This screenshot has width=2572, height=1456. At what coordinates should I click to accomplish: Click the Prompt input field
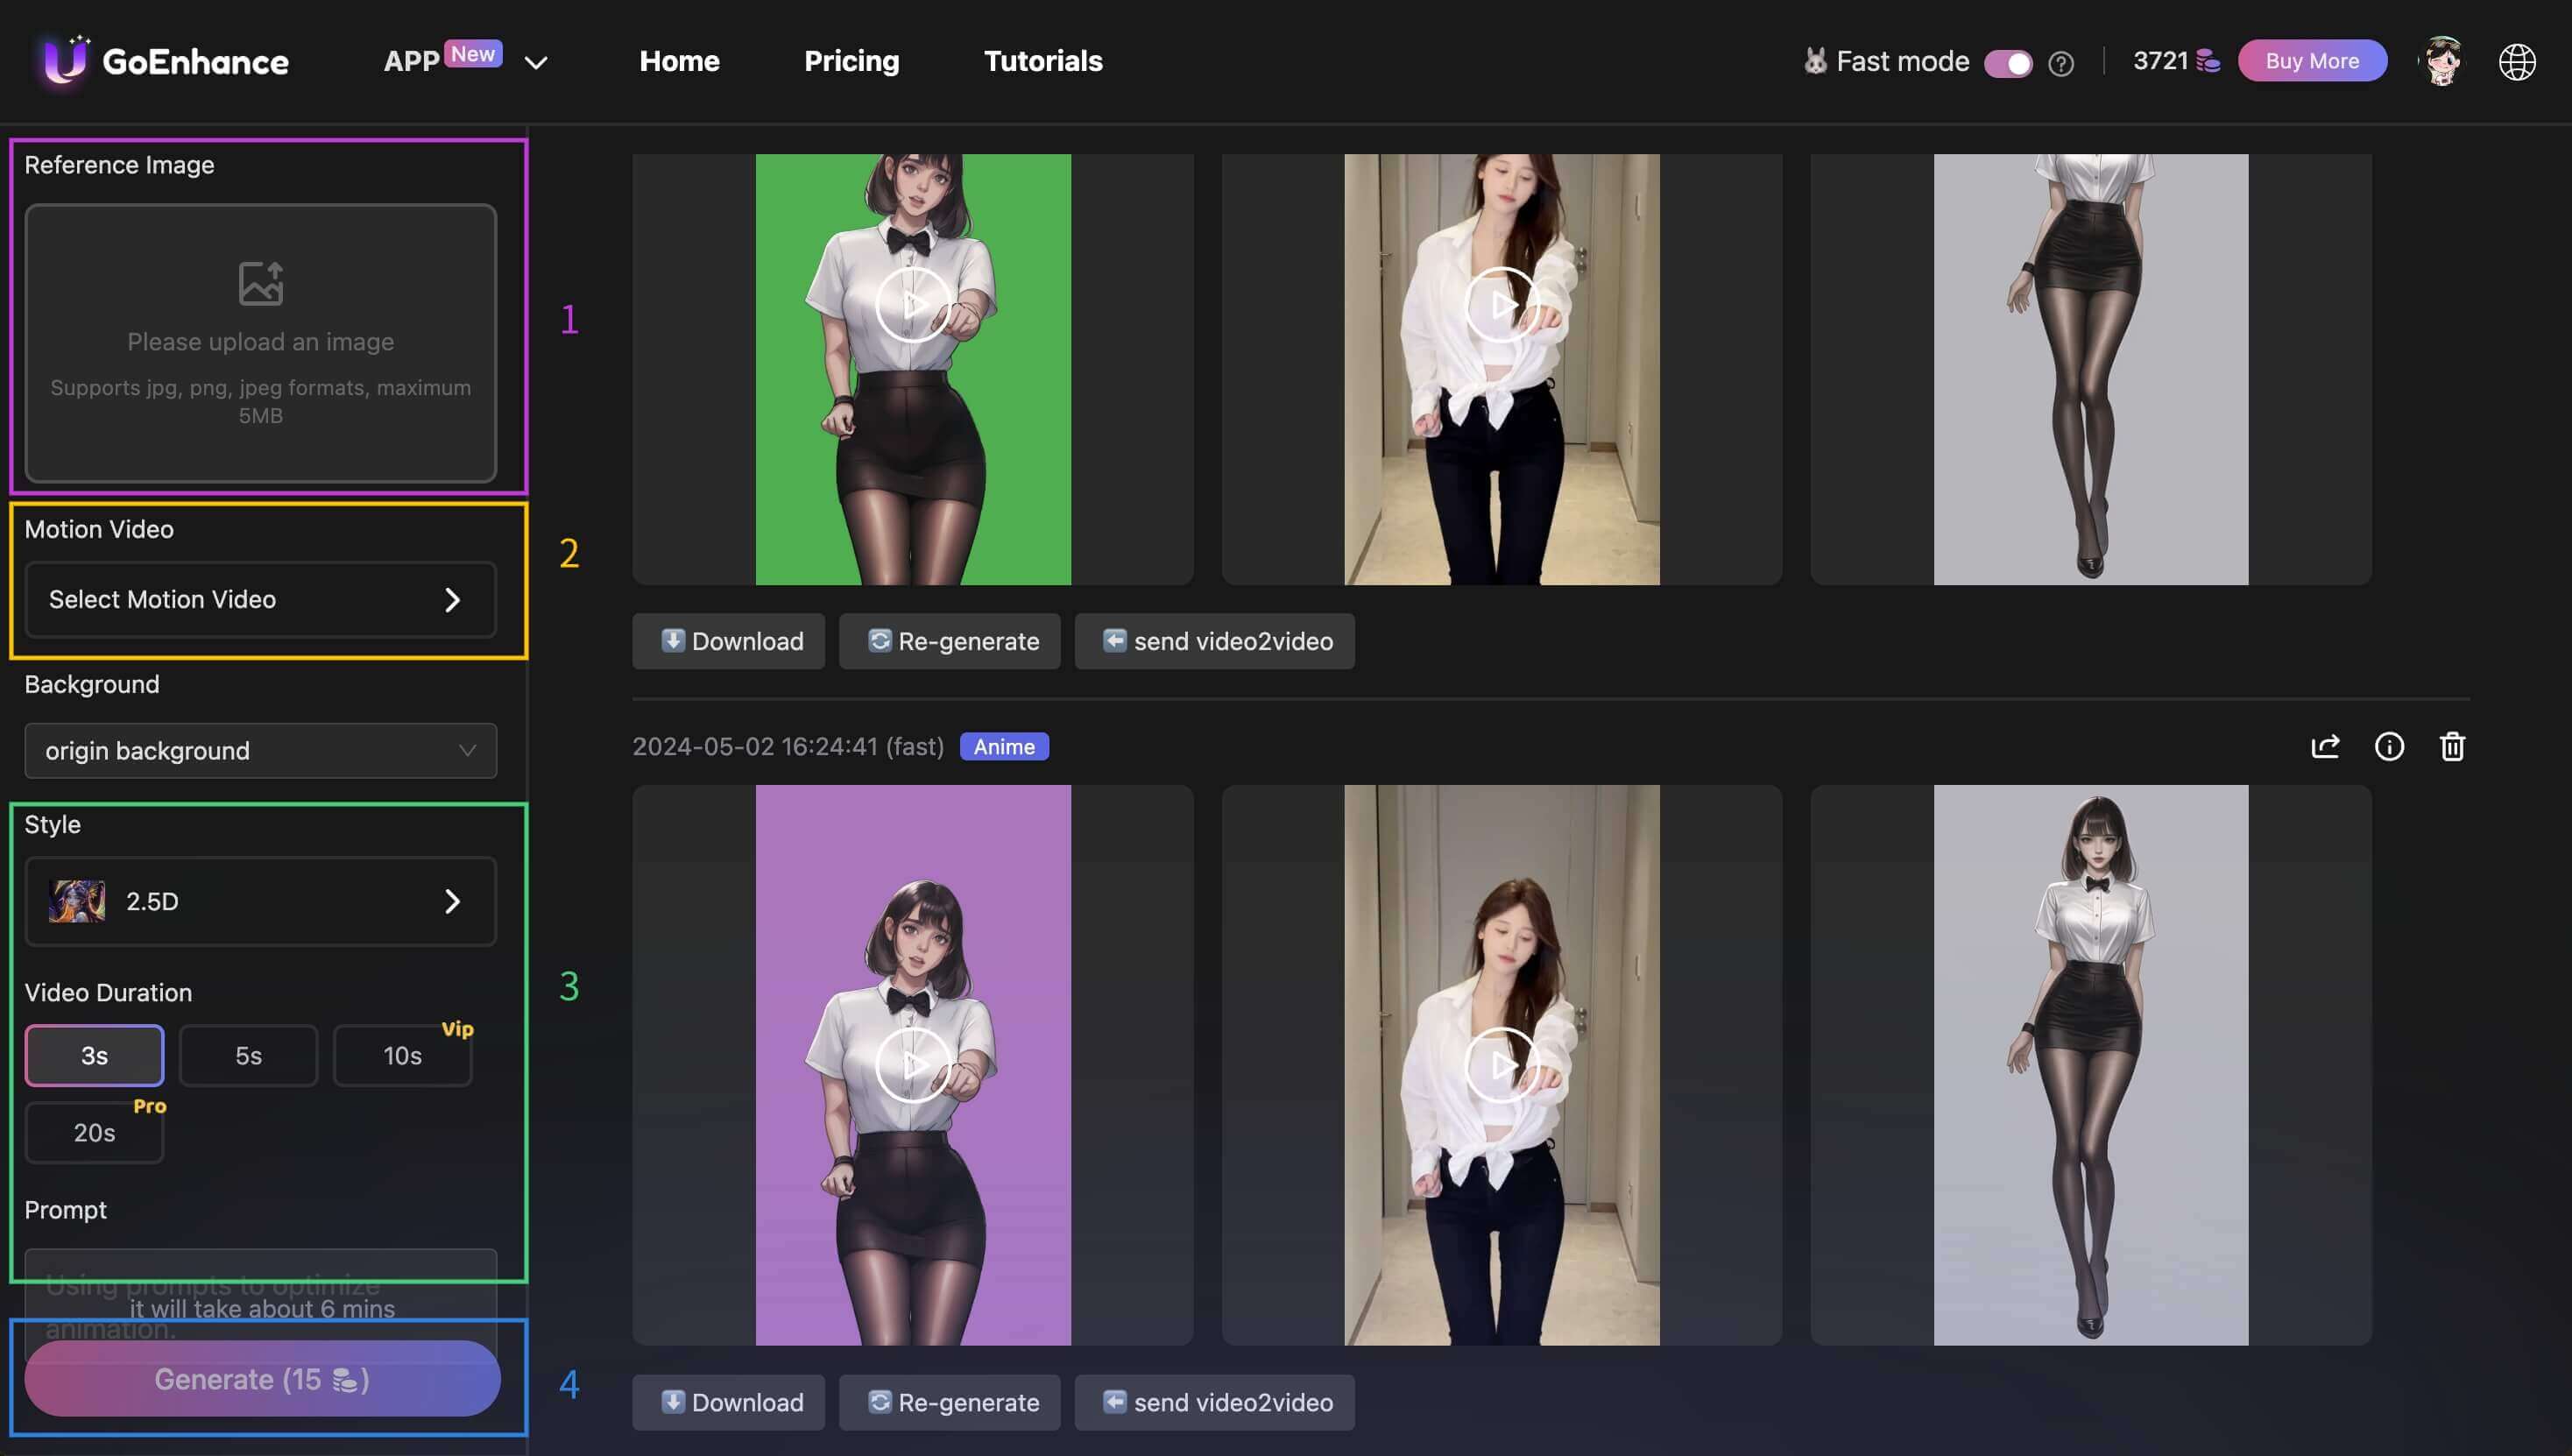pos(260,1285)
